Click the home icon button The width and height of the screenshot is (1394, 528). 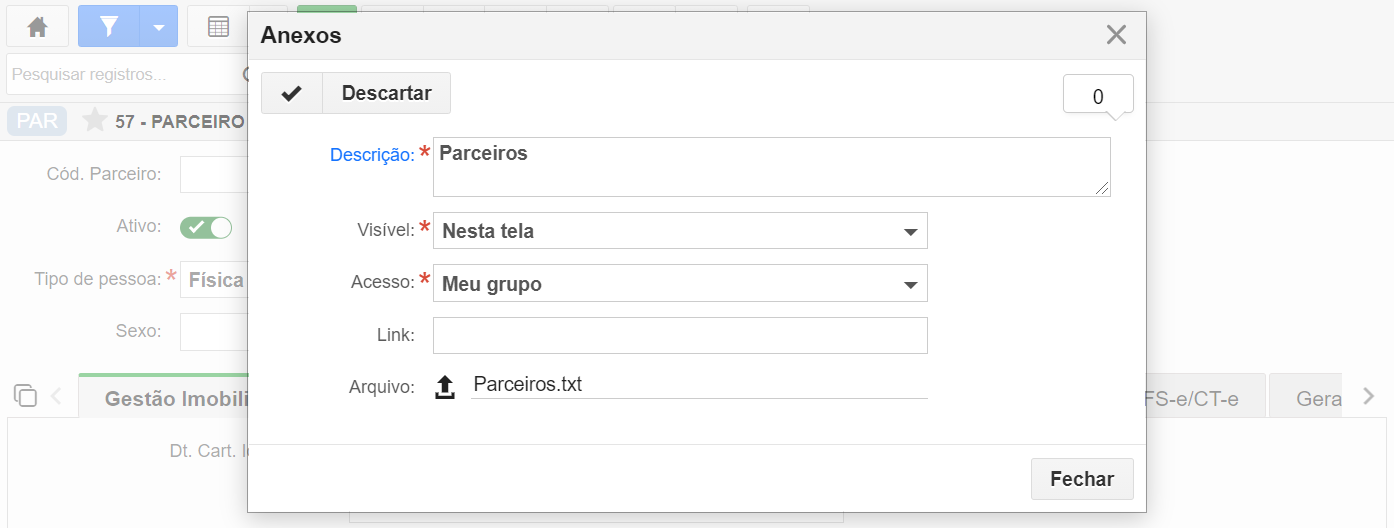[38, 26]
